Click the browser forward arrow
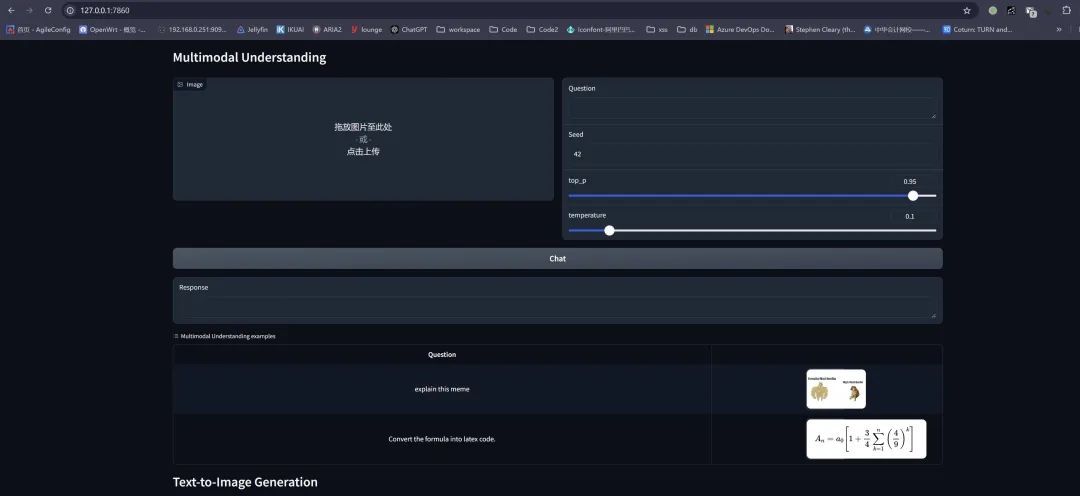1080x496 pixels. tap(29, 10)
